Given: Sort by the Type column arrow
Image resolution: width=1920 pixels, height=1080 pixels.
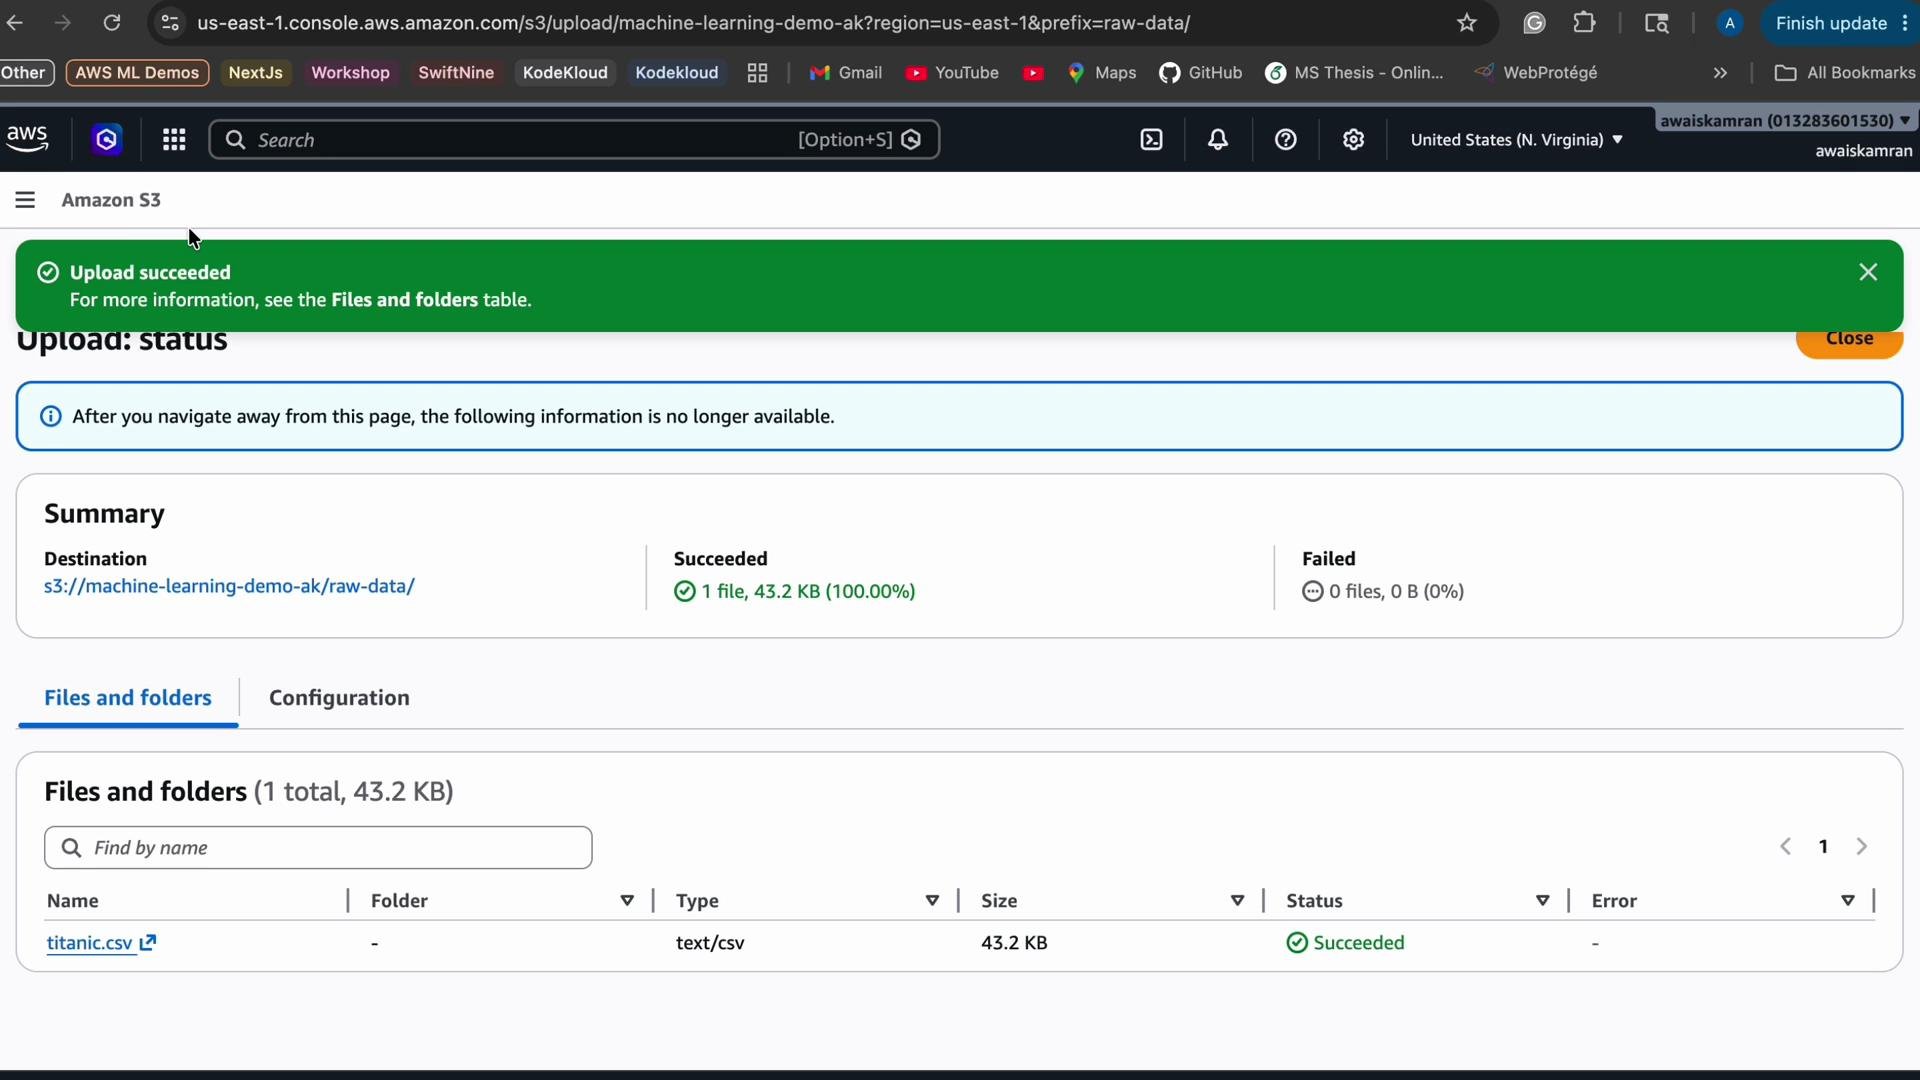Looking at the screenshot, I should tap(932, 901).
